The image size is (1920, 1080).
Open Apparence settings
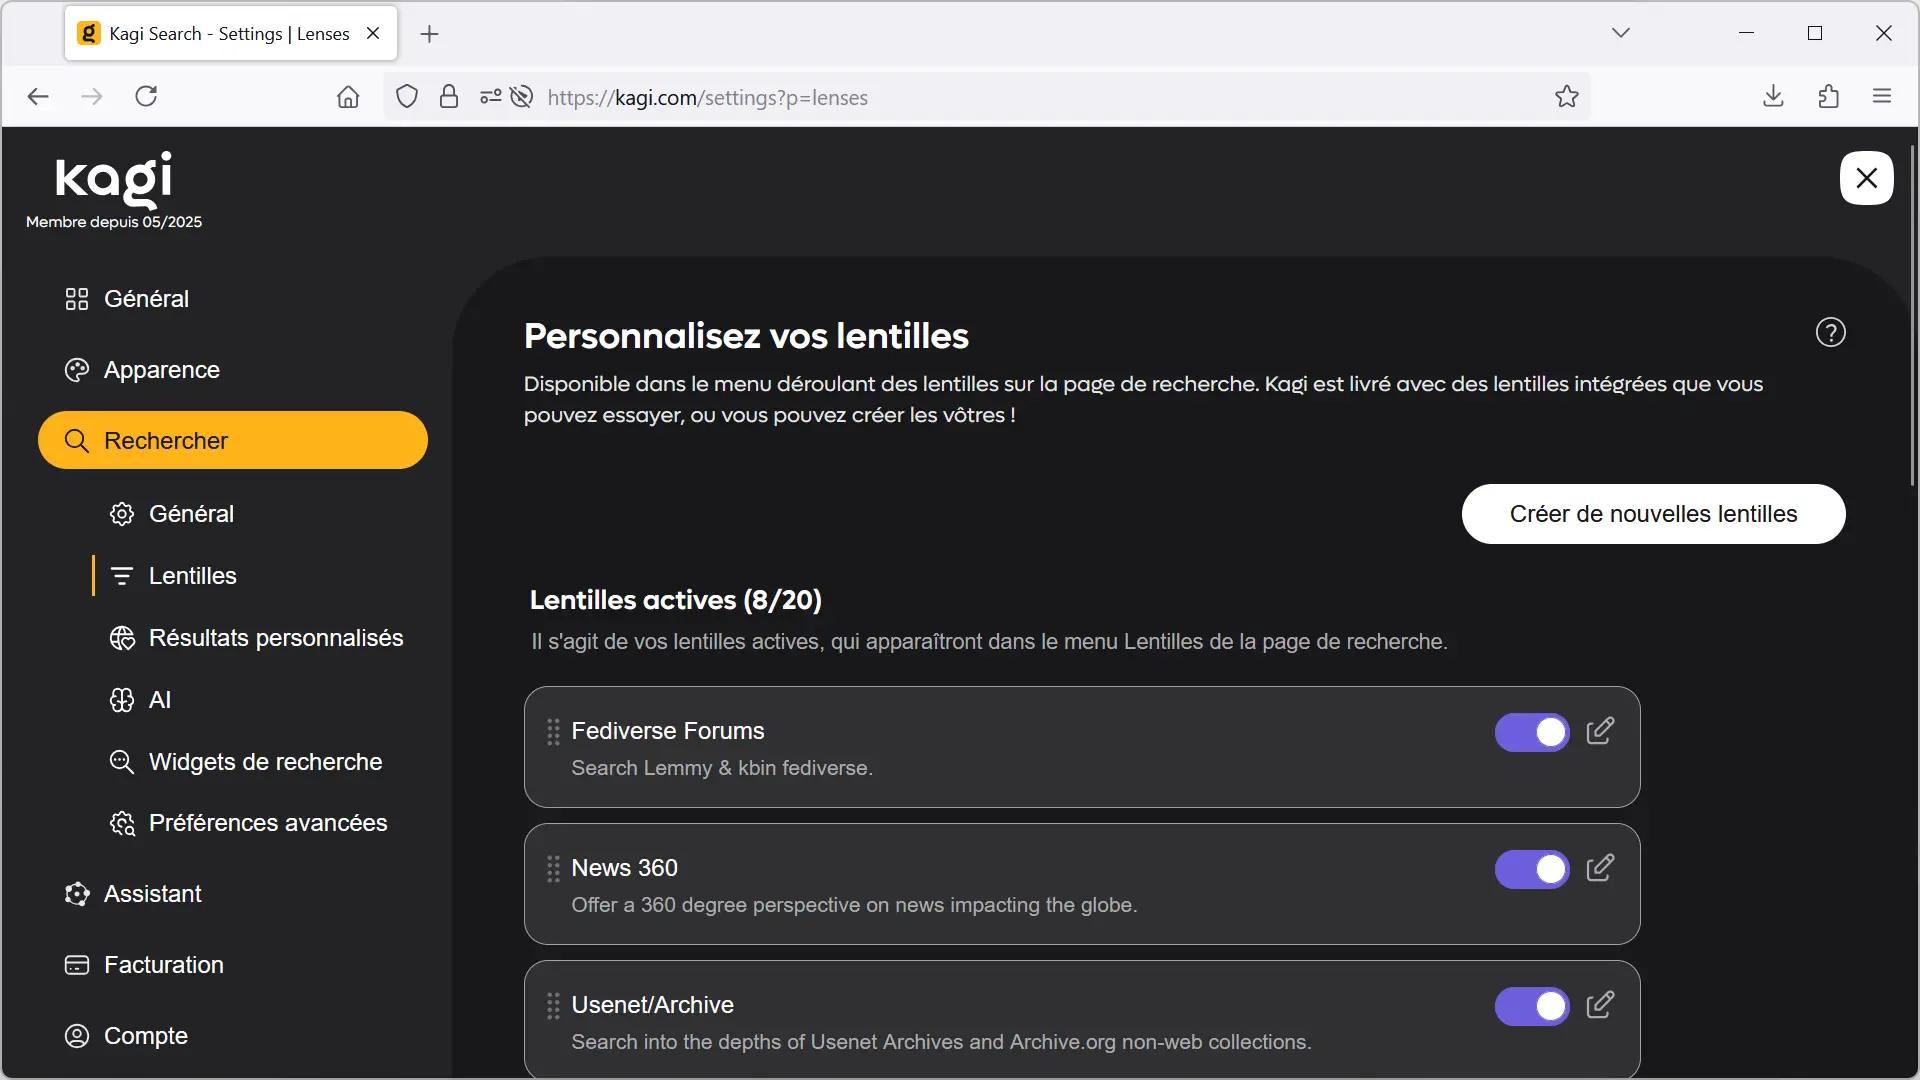coord(142,370)
